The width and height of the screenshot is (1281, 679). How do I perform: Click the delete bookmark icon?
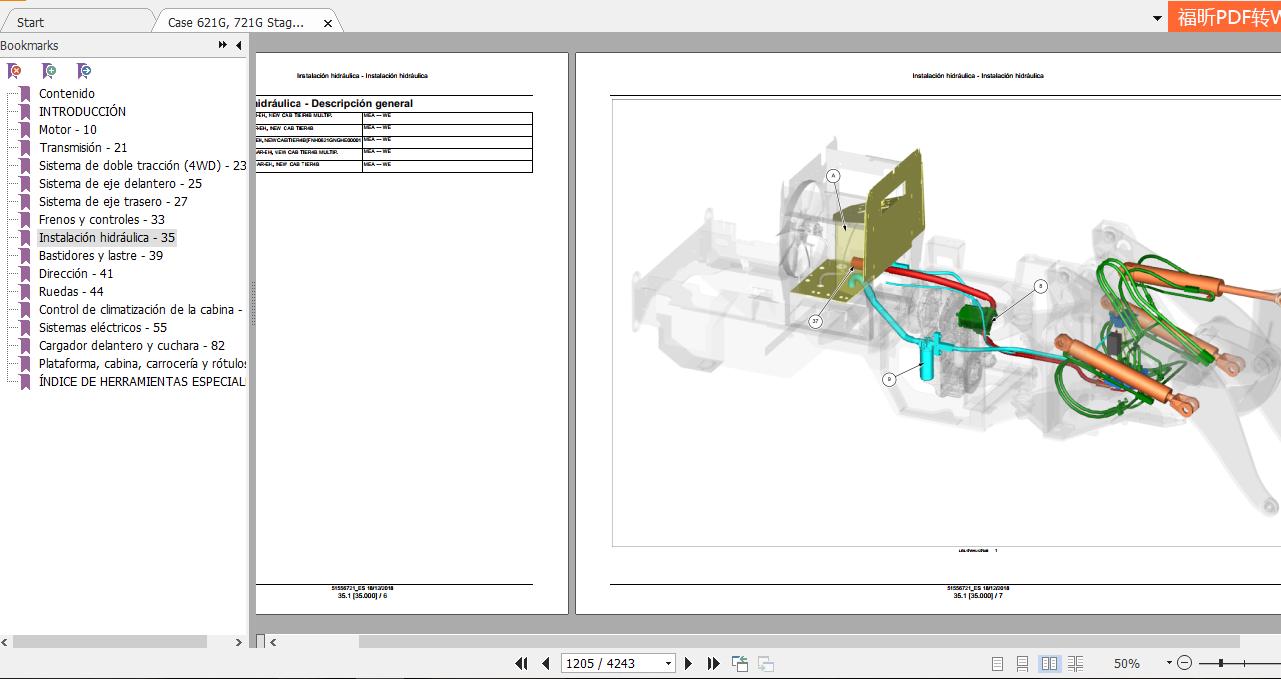(14, 71)
